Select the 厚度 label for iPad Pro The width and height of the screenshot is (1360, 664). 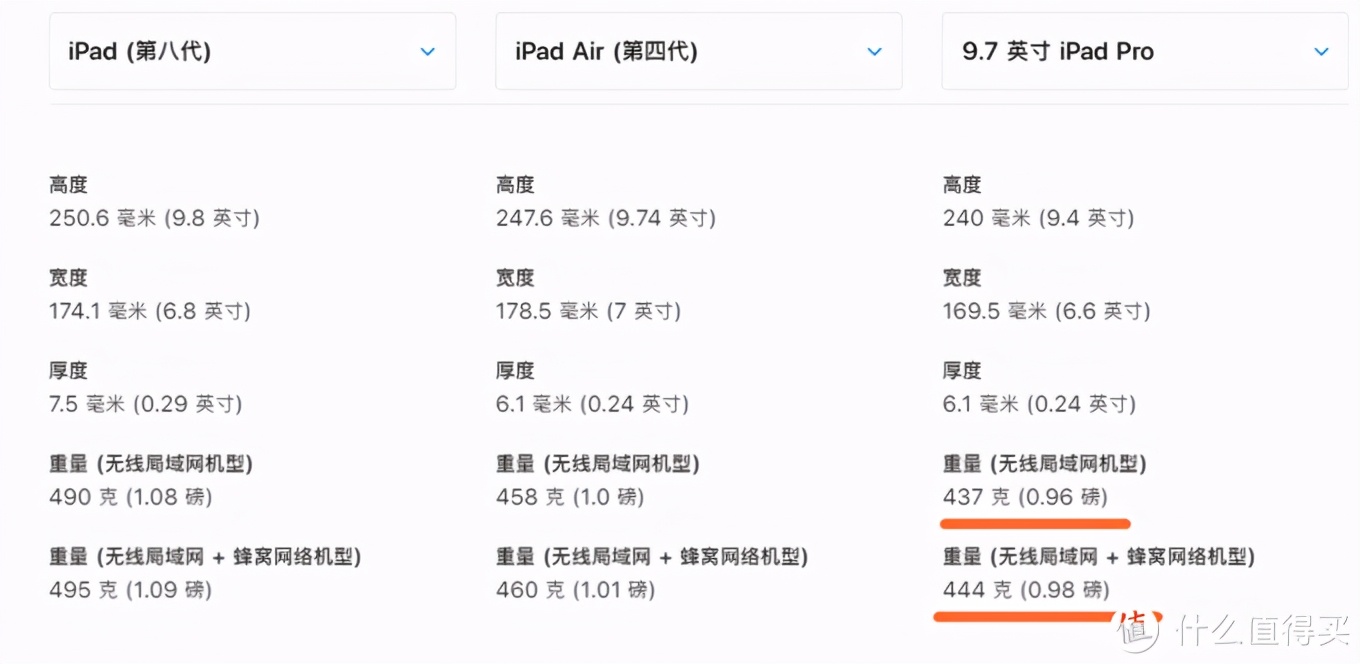961,370
